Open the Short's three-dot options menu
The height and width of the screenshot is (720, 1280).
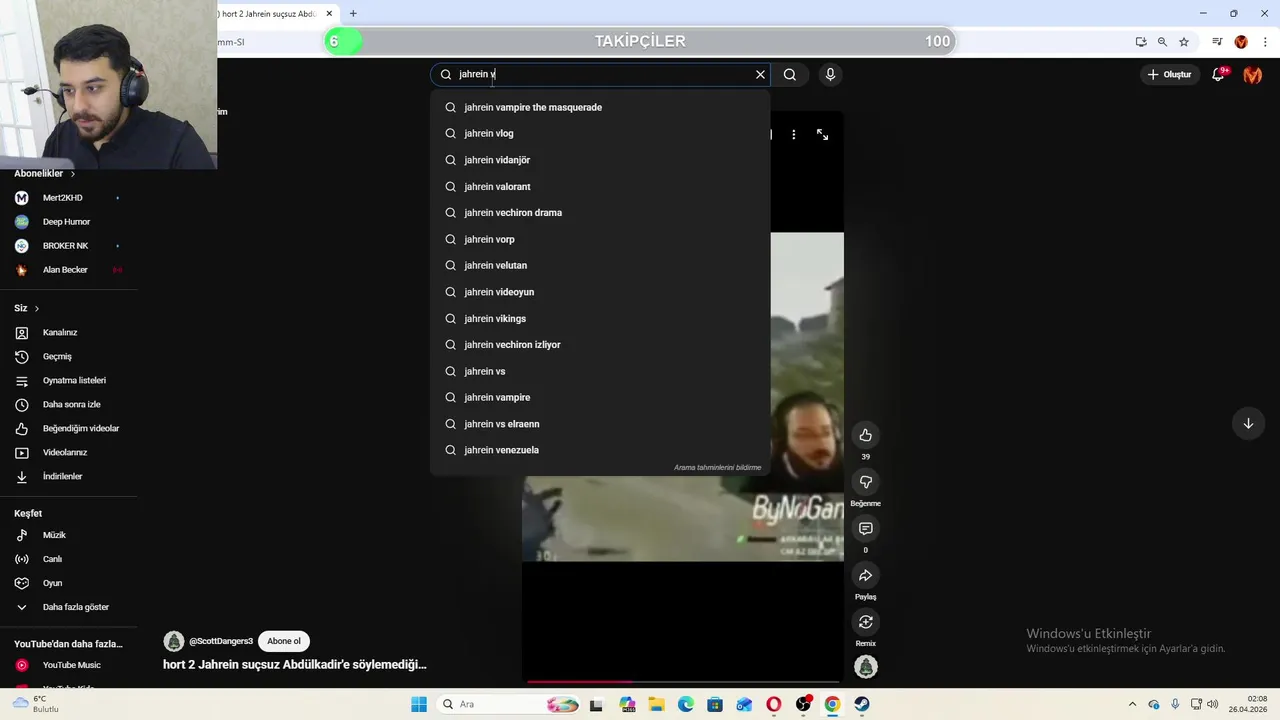pyautogui.click(x=794, y=134)
